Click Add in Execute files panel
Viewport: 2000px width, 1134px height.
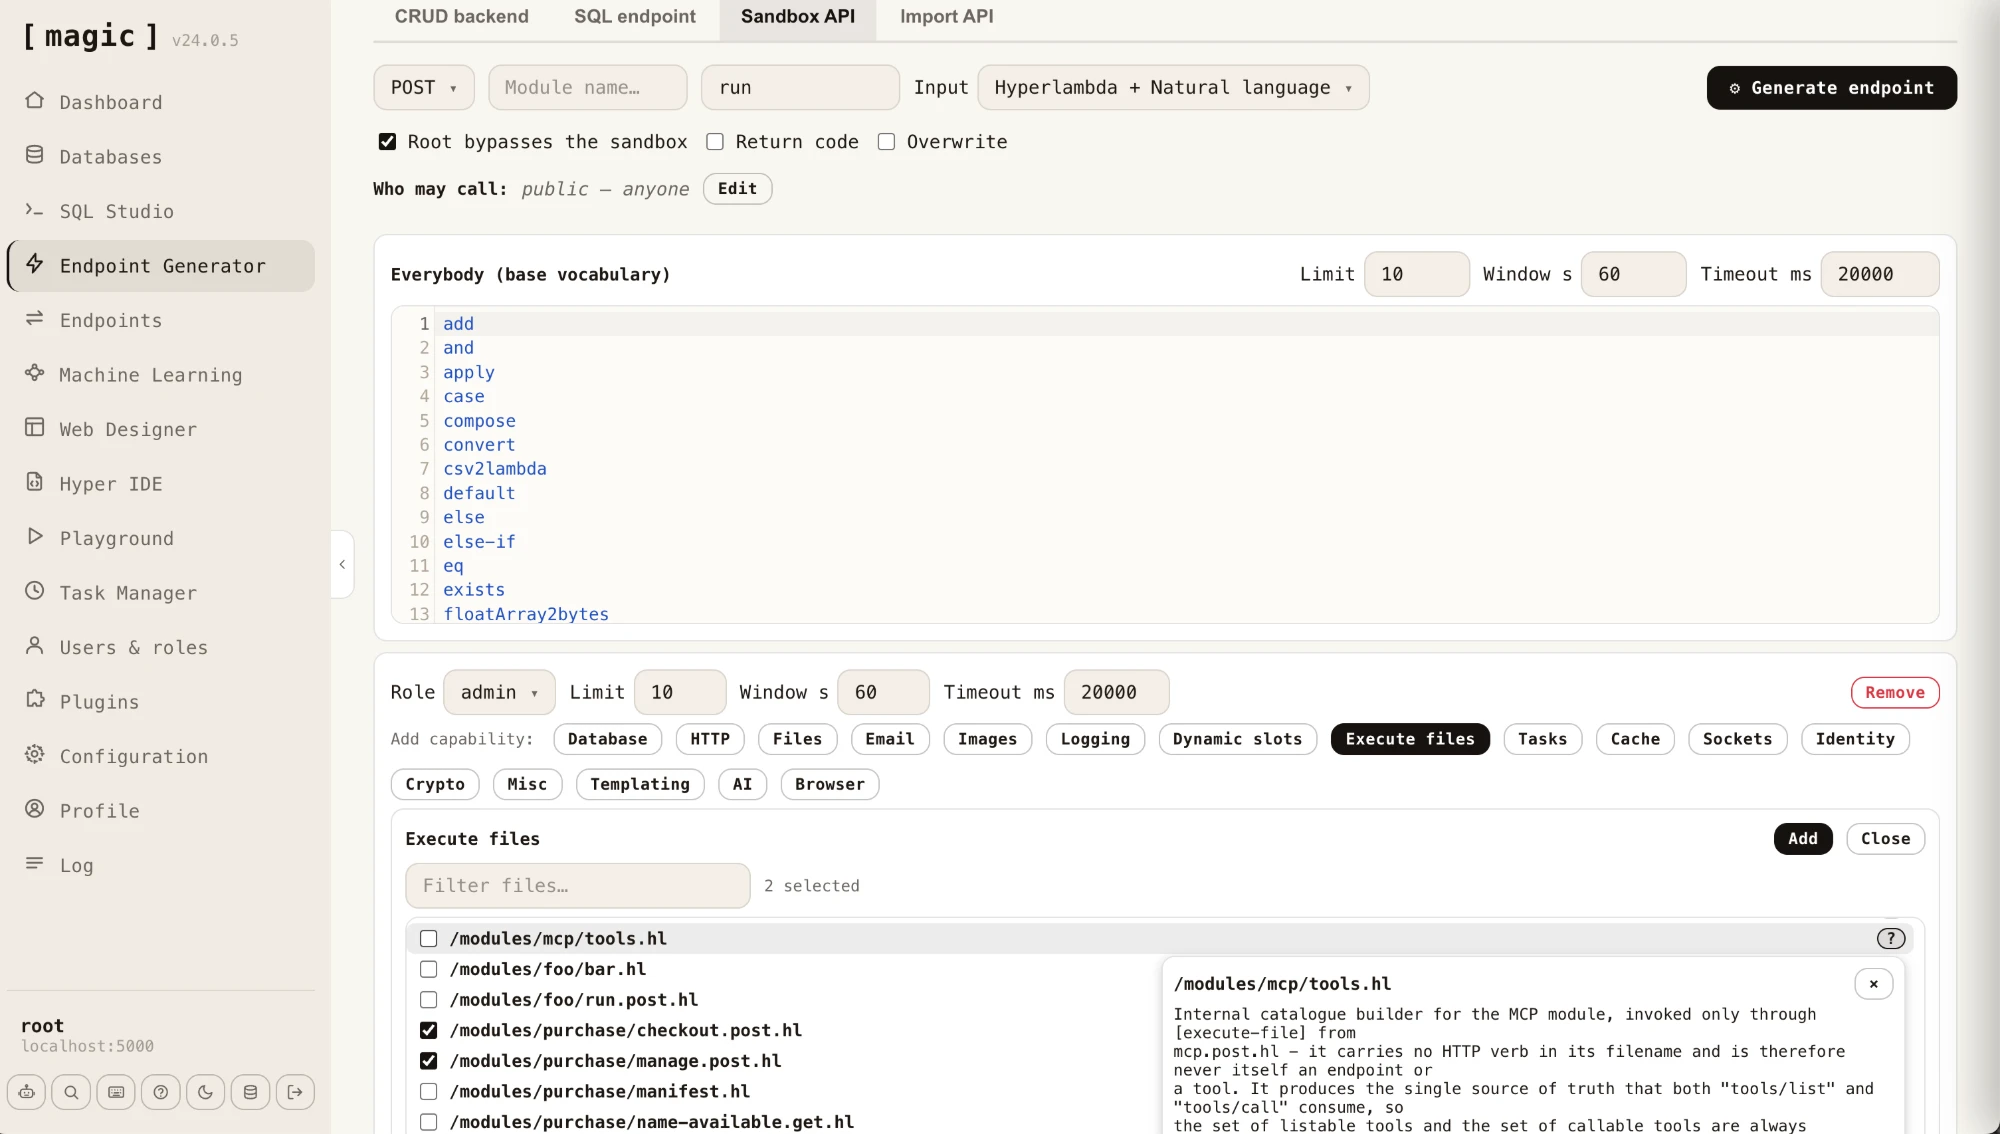1803,839
